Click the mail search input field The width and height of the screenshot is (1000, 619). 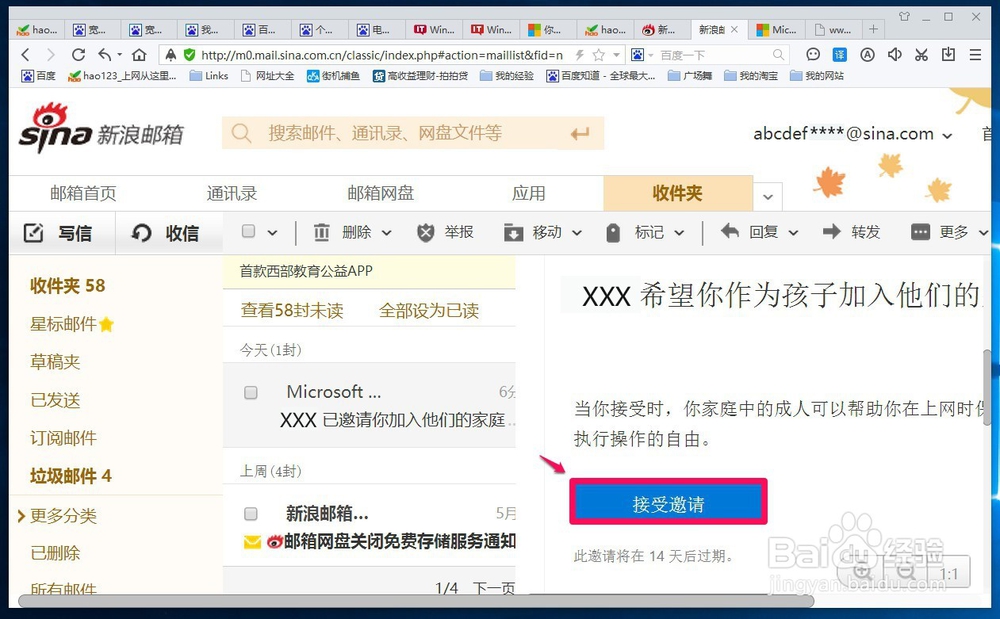(x=413, y=133)
